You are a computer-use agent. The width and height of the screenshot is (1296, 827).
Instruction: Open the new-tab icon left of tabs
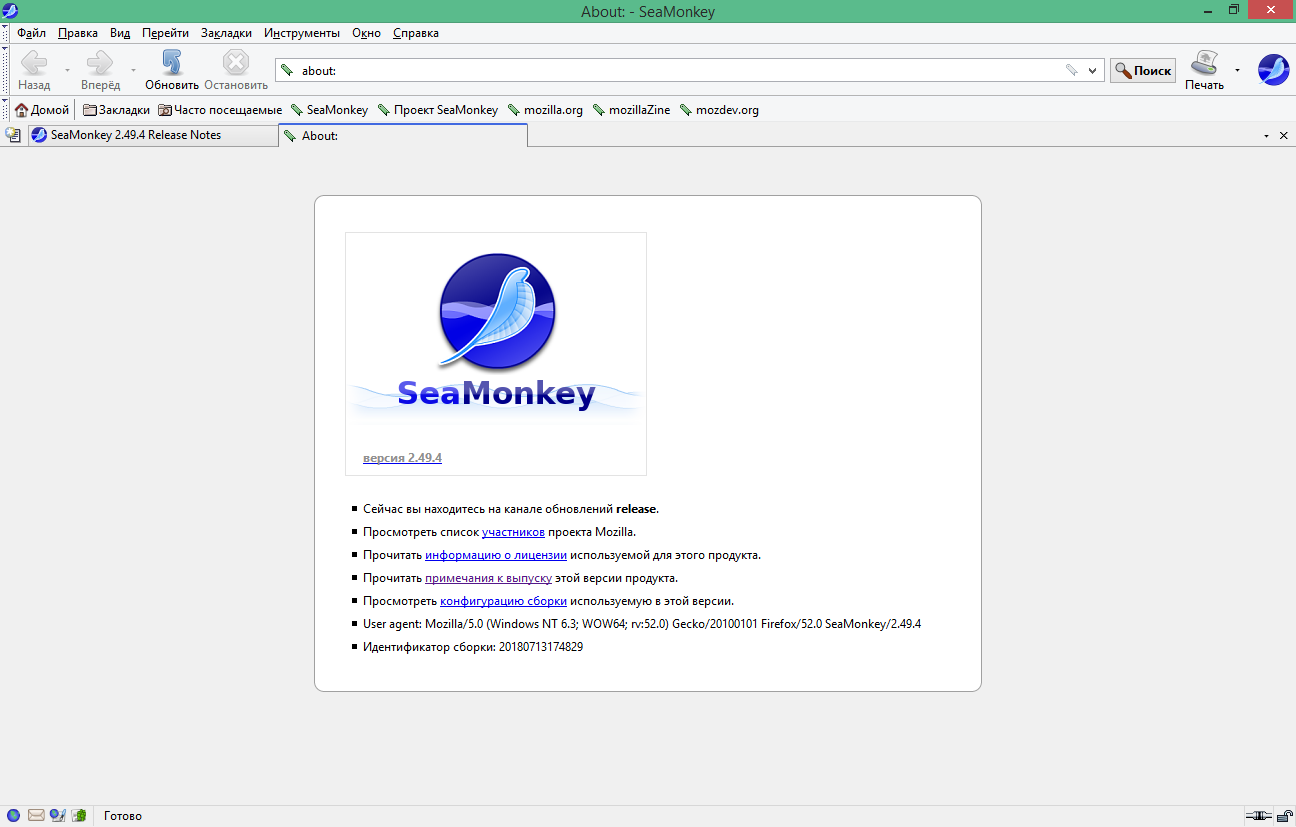click(x=13, y=135)
